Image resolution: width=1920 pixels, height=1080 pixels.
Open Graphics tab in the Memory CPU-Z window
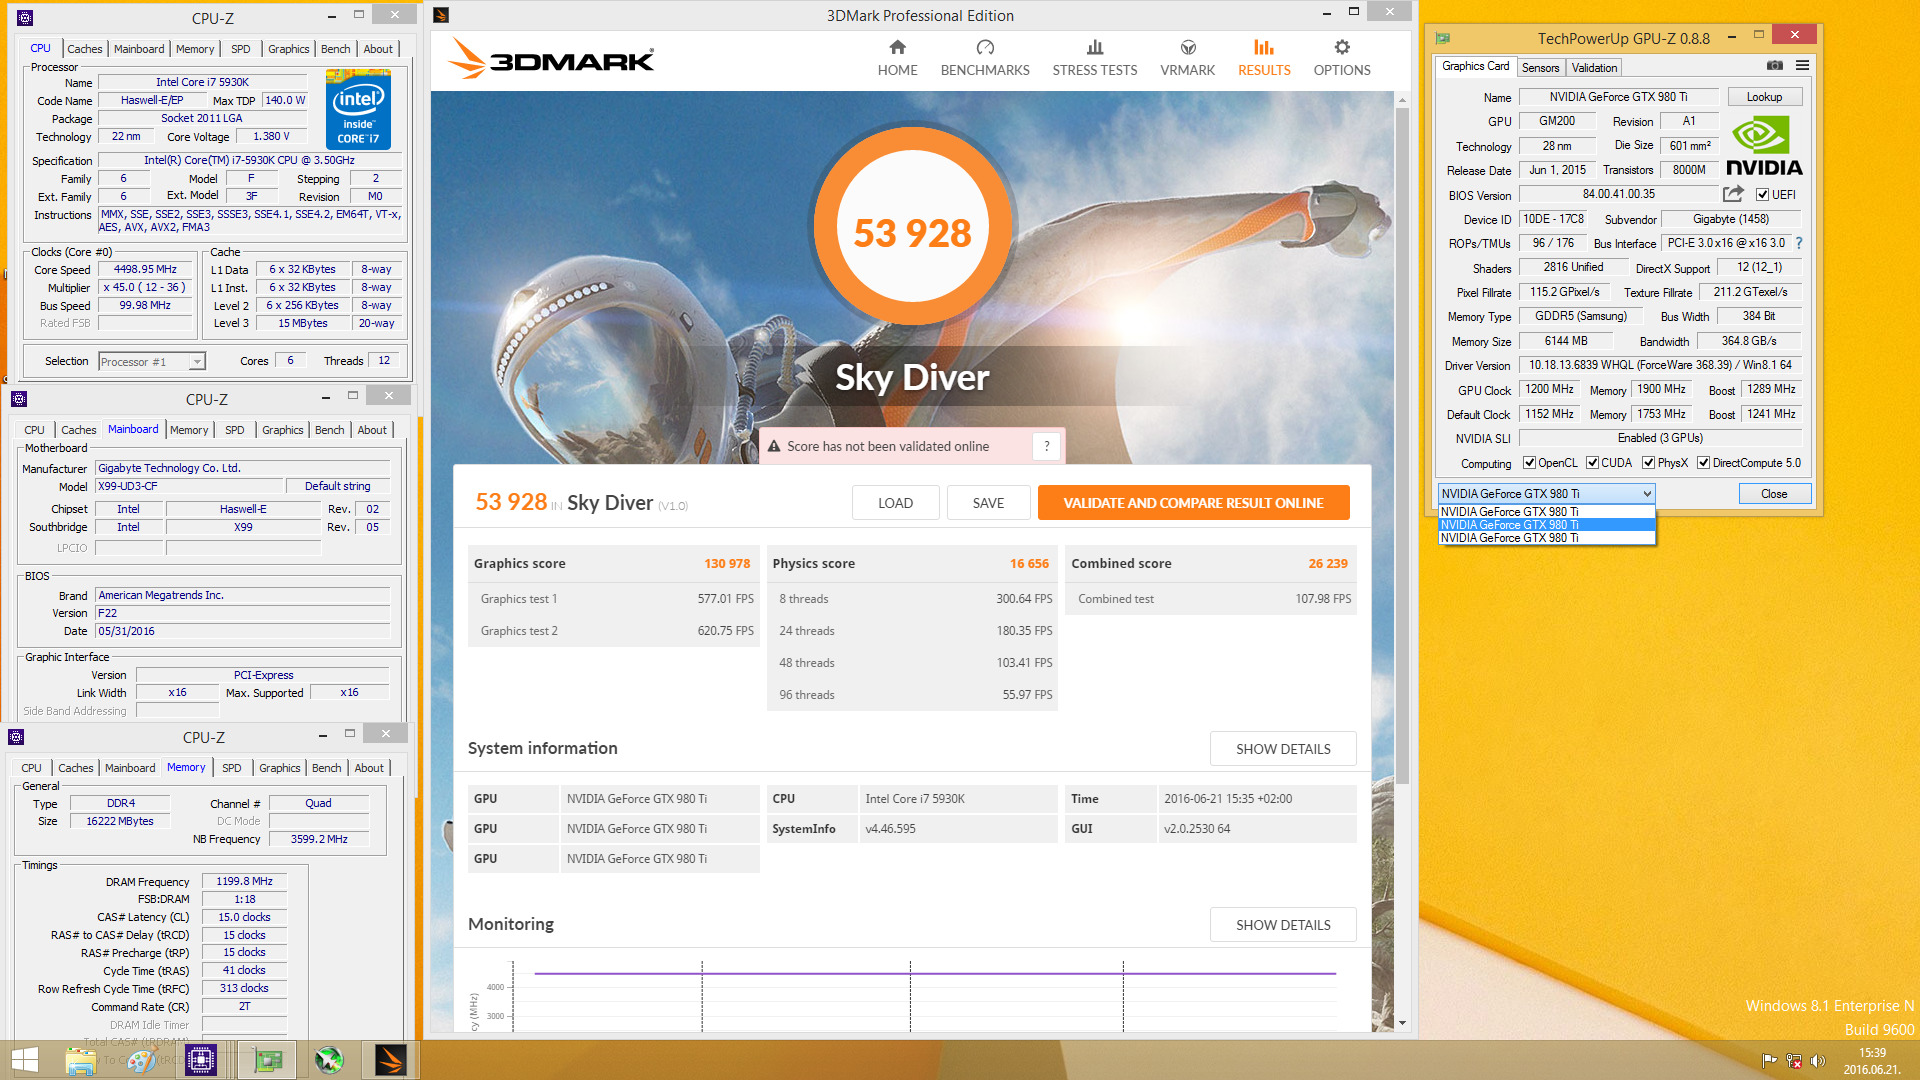tap(279, 768)
